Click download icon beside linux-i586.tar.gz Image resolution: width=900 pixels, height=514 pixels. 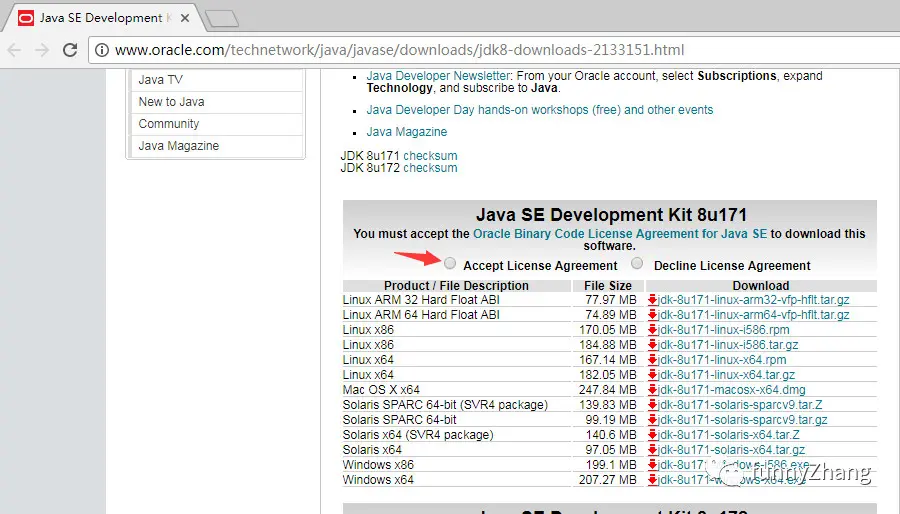tap(652, 345)
